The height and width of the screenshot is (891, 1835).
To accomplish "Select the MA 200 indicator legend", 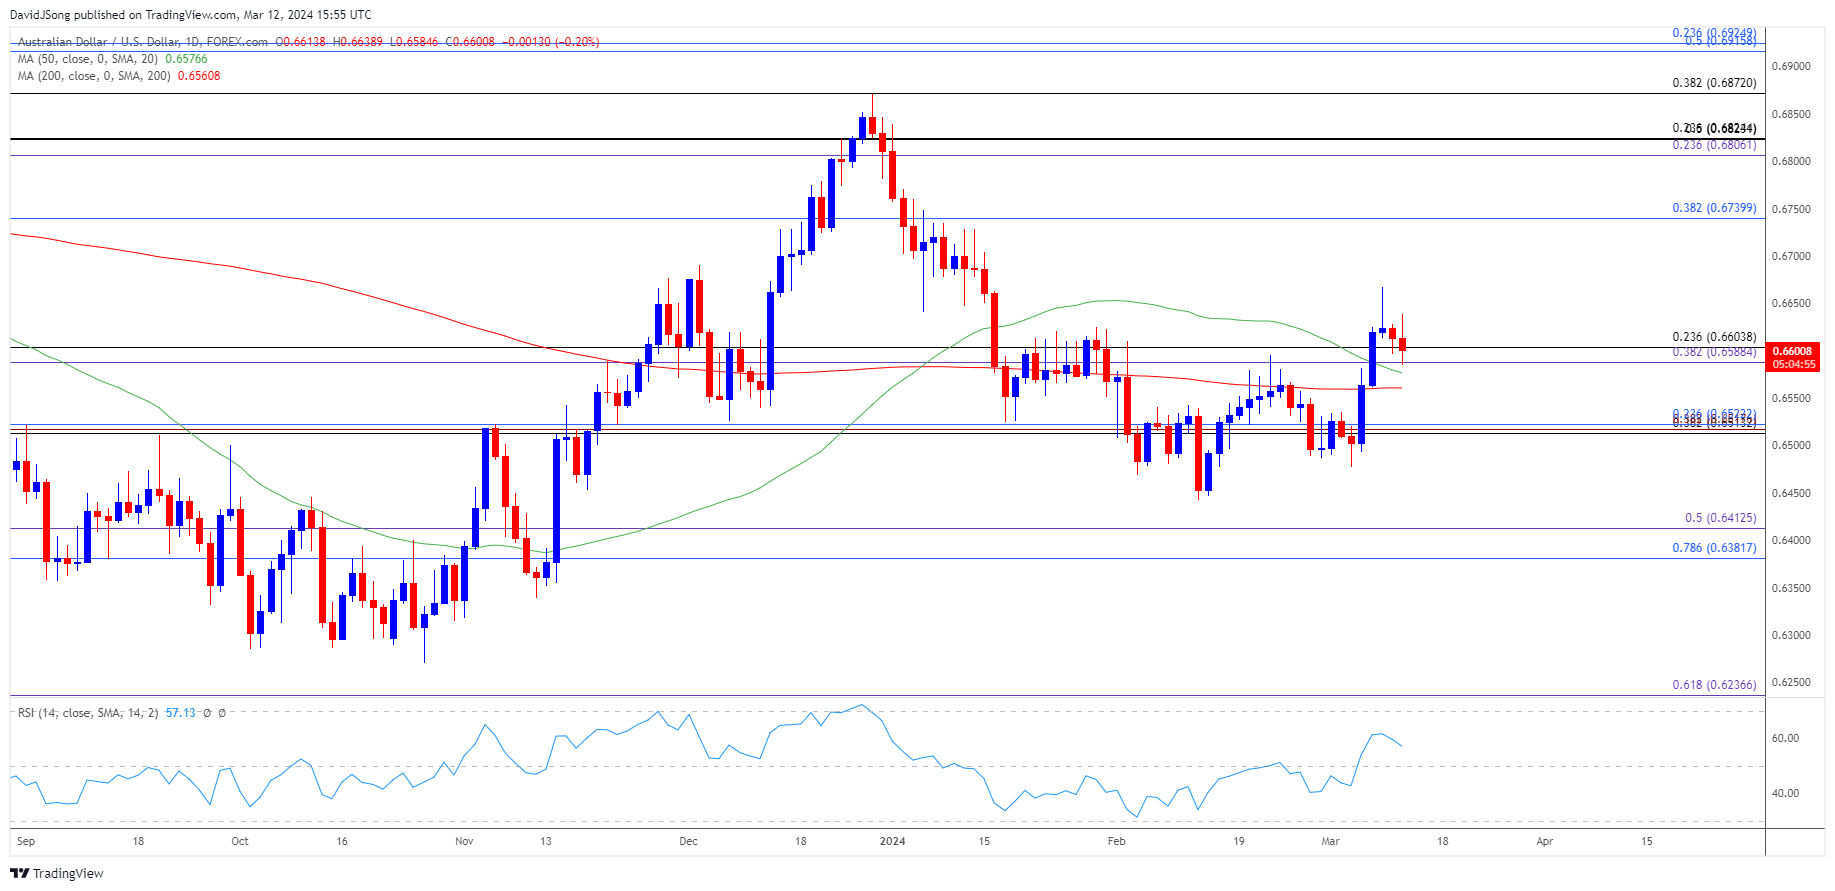I will coord(95,76).
